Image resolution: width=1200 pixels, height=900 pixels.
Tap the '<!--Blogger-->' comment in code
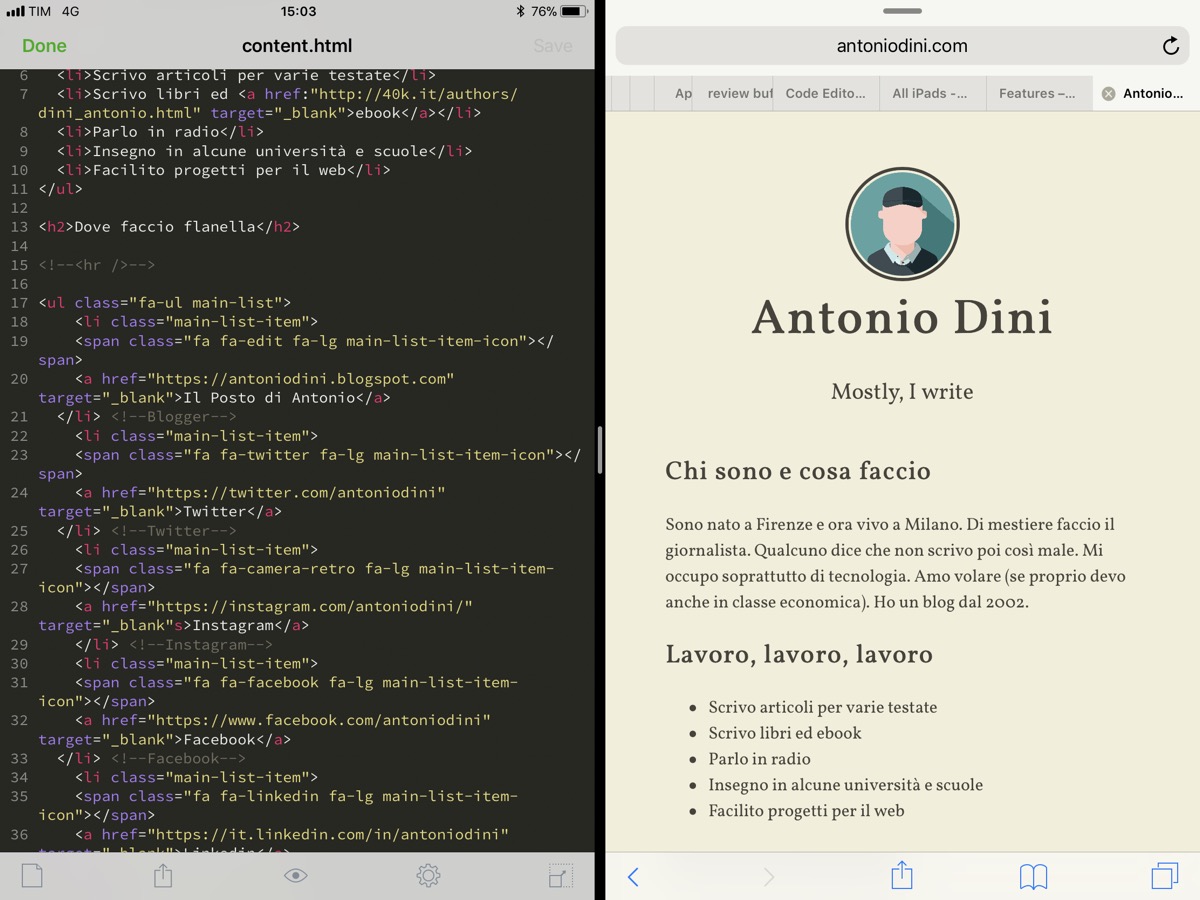(x=174, y=417)
